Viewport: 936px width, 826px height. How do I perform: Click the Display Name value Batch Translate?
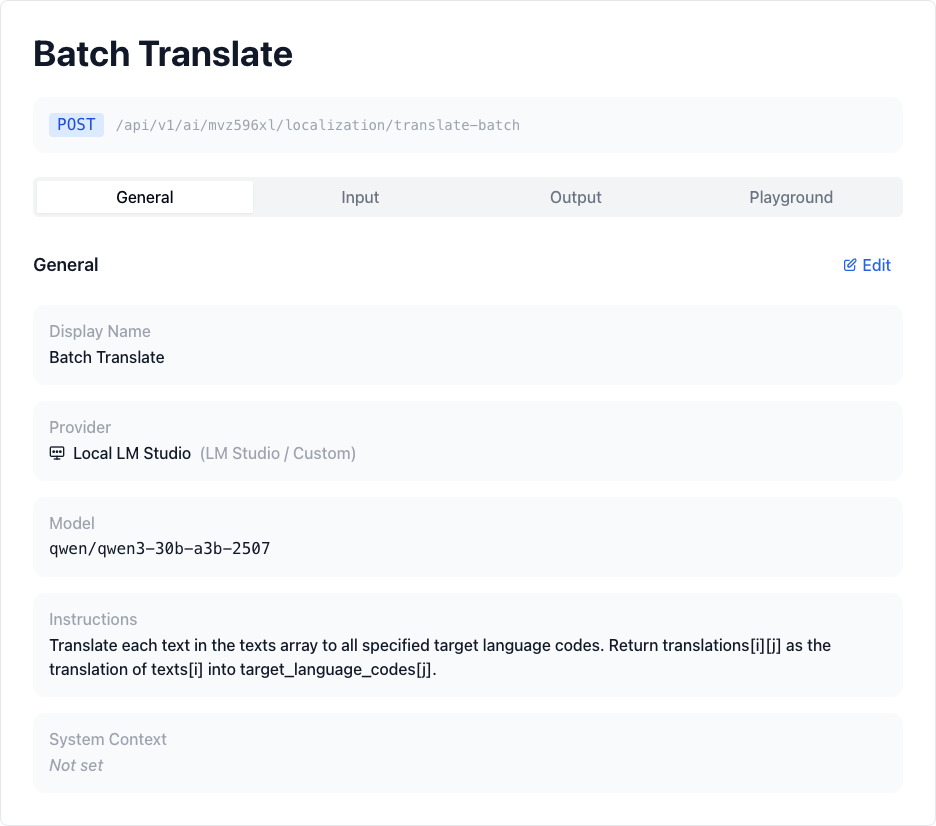(x=106, y=357)
